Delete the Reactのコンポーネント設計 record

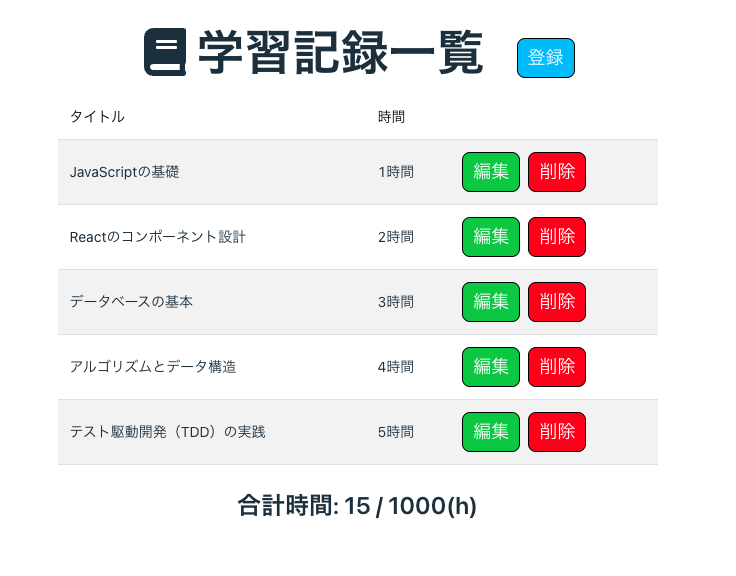pos(557,237)
